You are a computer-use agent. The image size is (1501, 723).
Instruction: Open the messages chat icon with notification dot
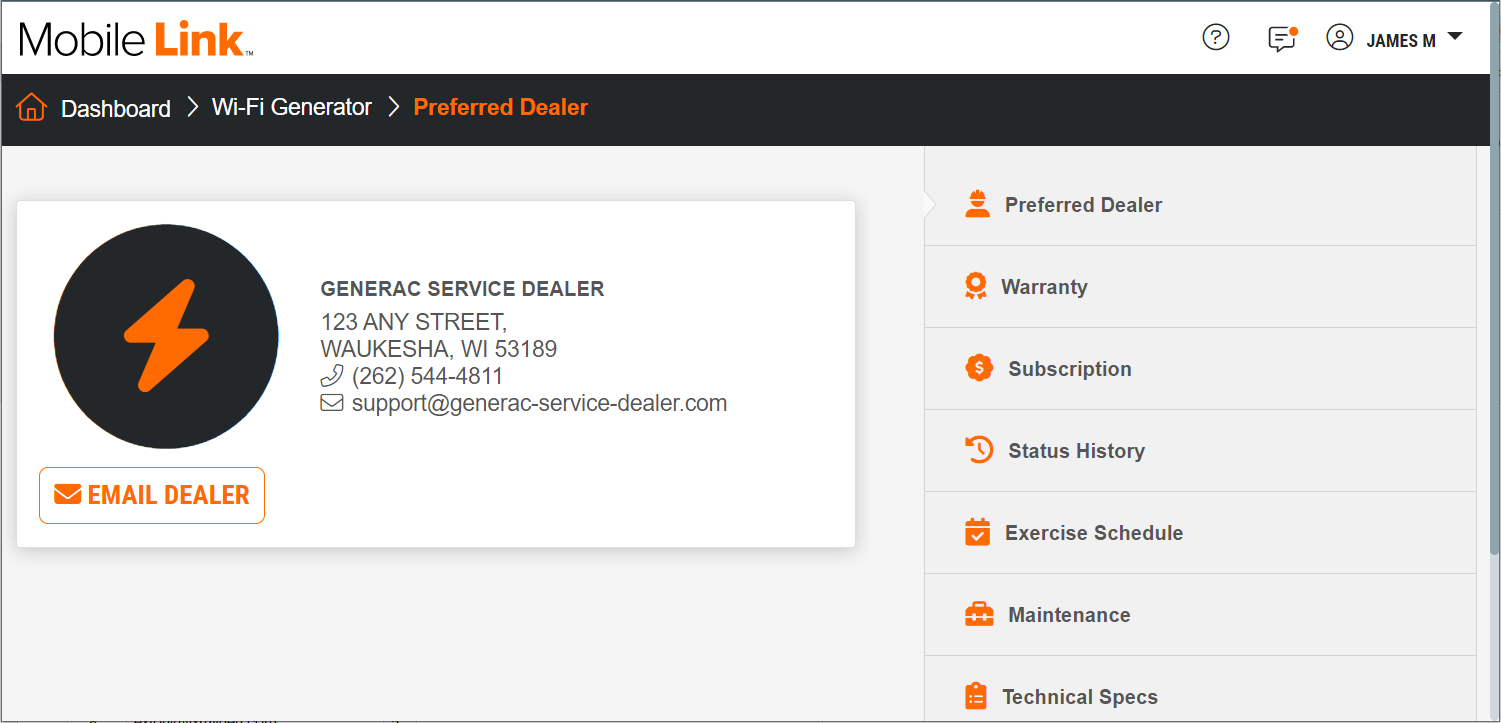point(1282,39)
